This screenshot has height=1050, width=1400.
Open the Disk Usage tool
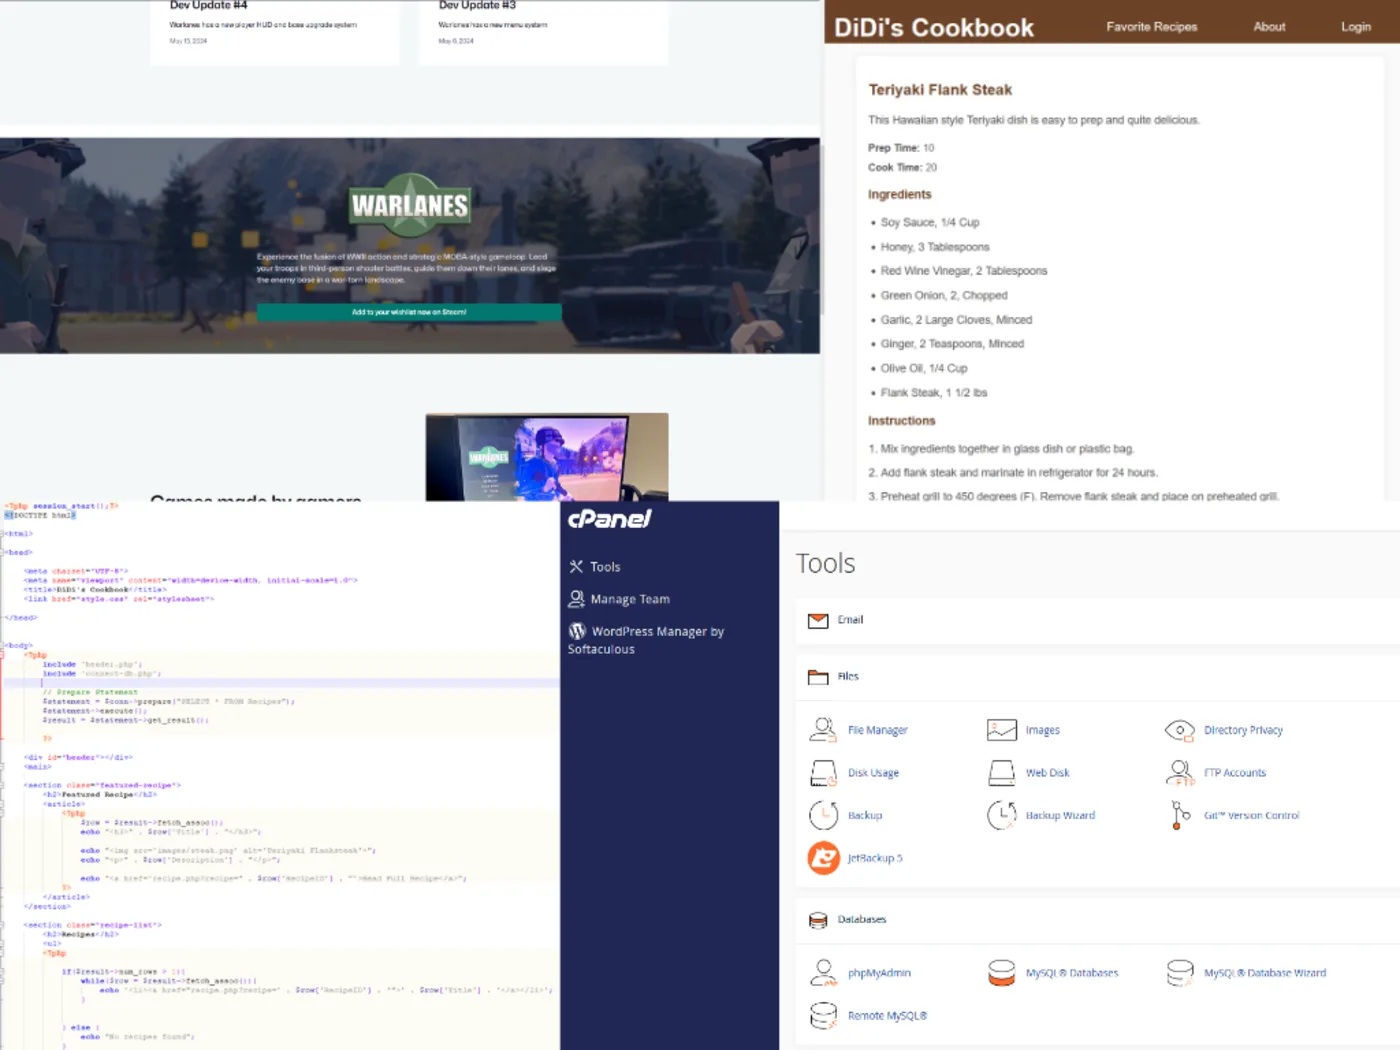coord(873,773)
